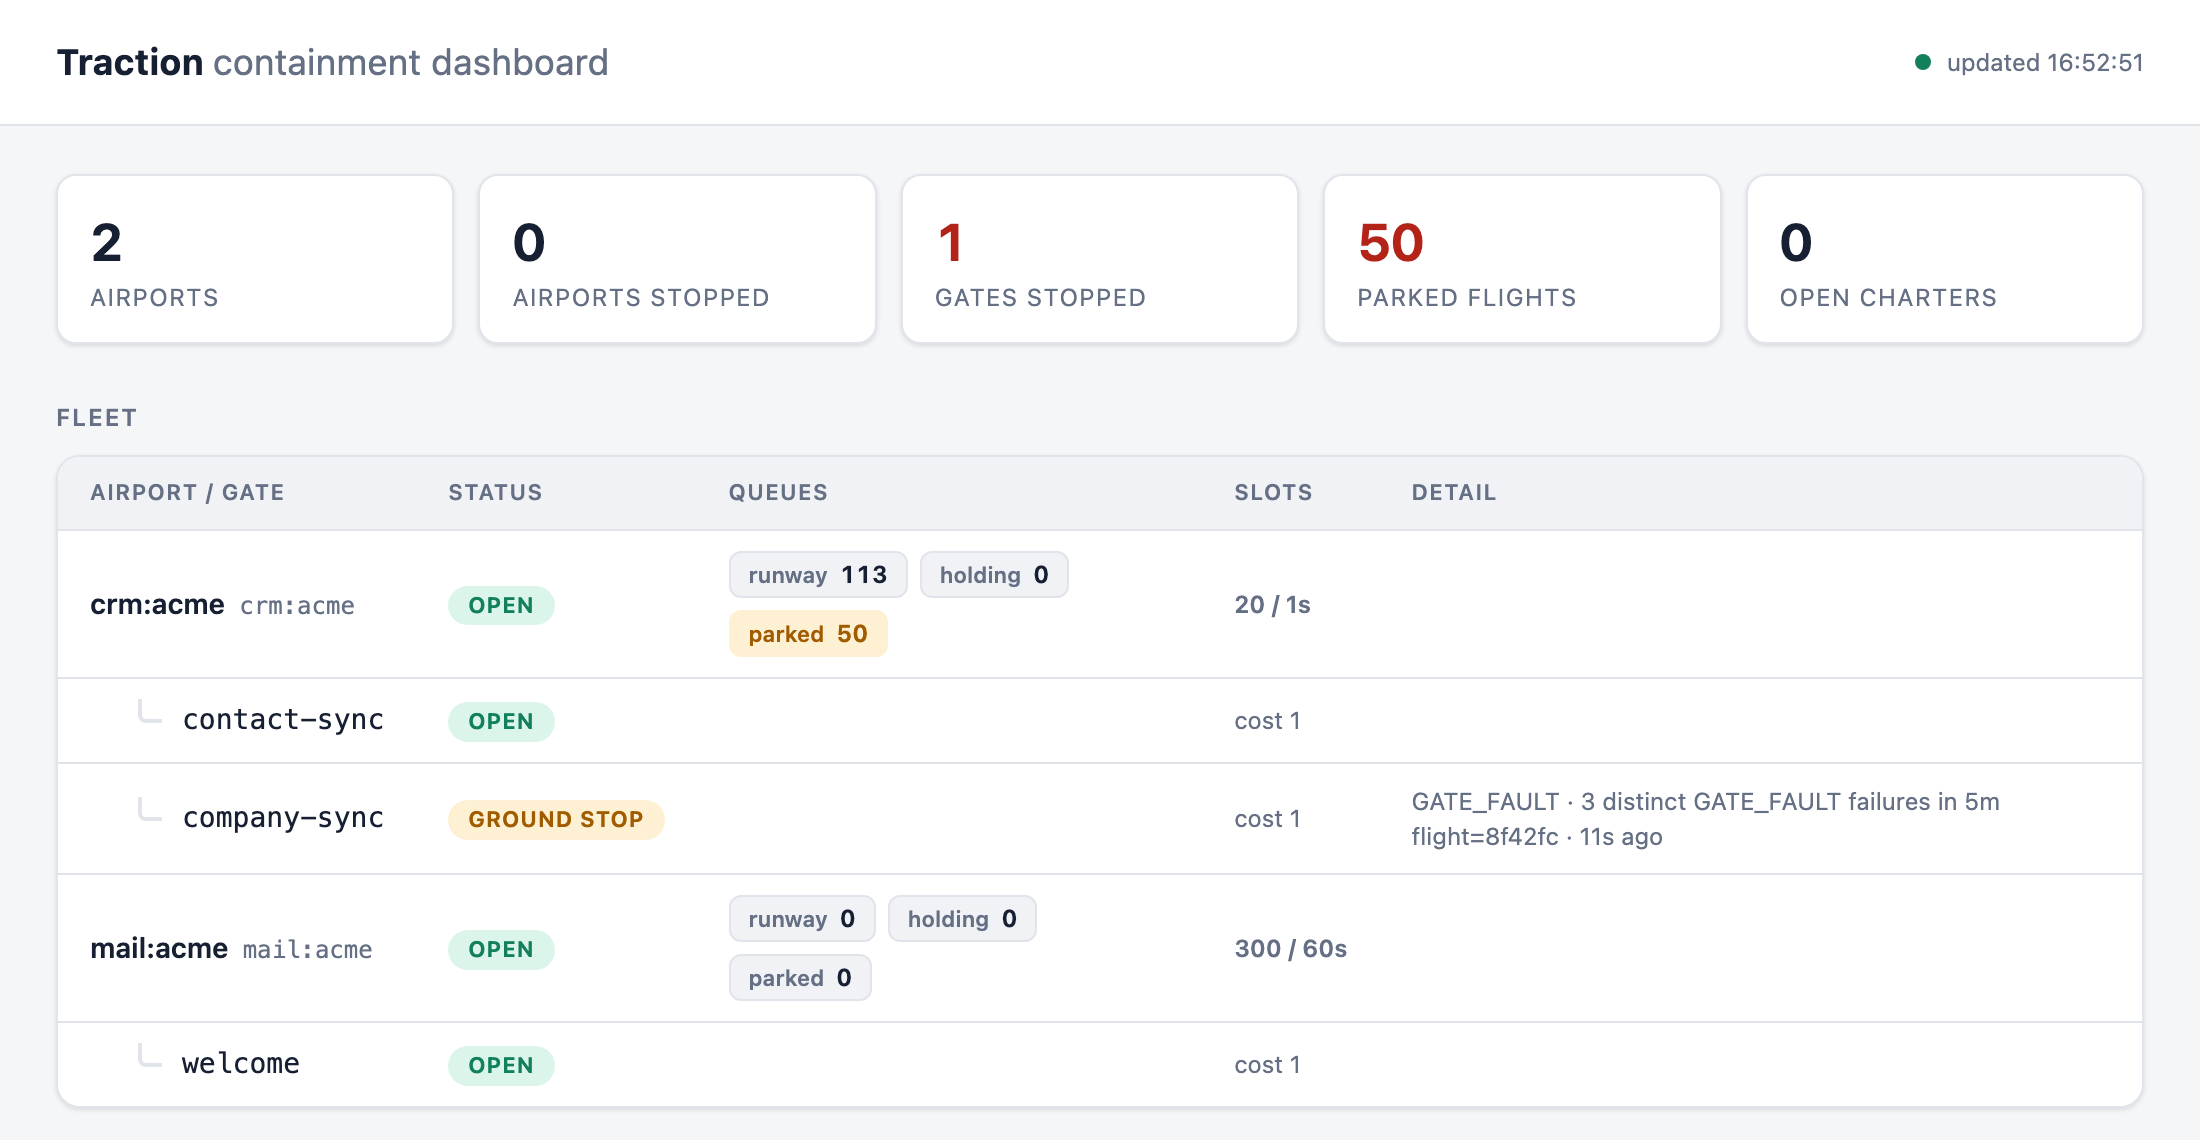This screenshot has height=1140, width=2200.
Task: Click crm:acme holding 0 chip
Action: tap(994, 575)
